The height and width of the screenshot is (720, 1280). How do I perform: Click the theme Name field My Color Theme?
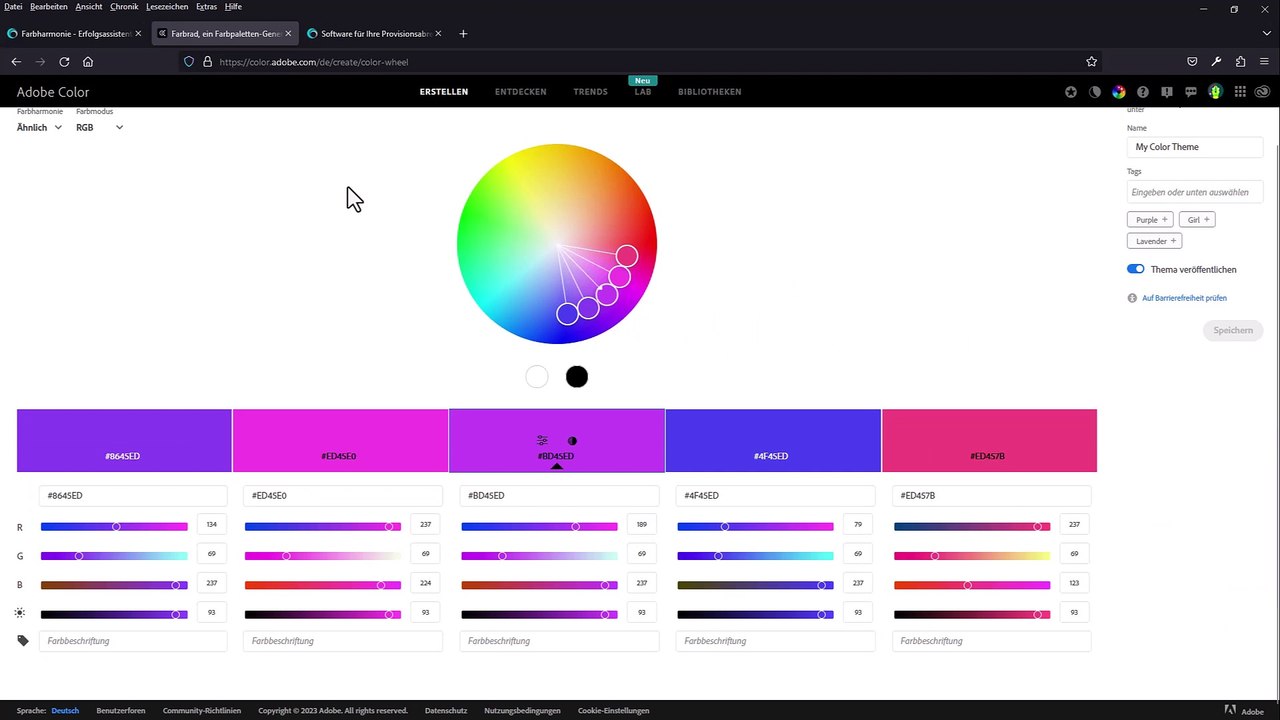(x=1195, y=147)
